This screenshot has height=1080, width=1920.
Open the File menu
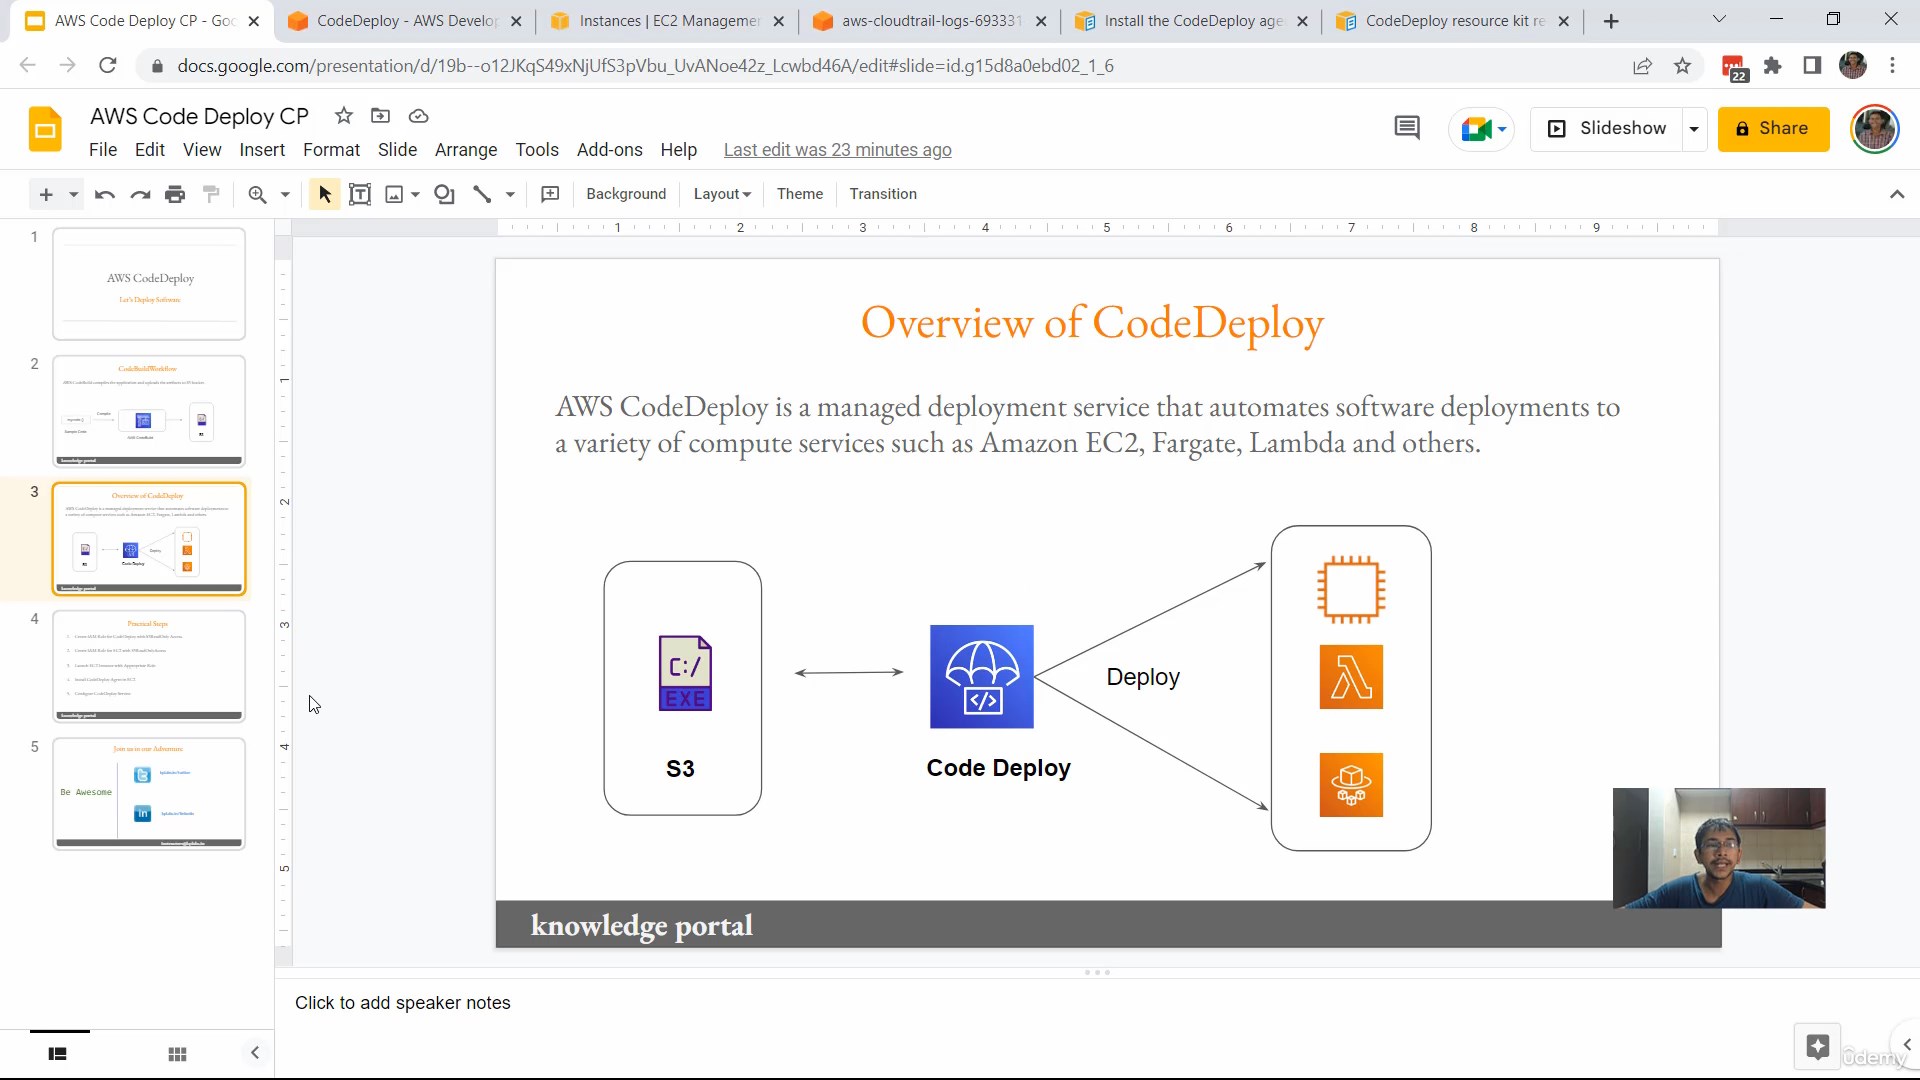tap(103, 150)
